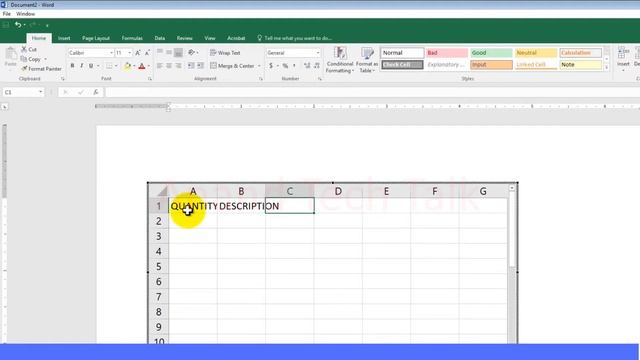Click the Merge & Center button
The height and width of the screenshot is (360, 640).
pos(232,66)
